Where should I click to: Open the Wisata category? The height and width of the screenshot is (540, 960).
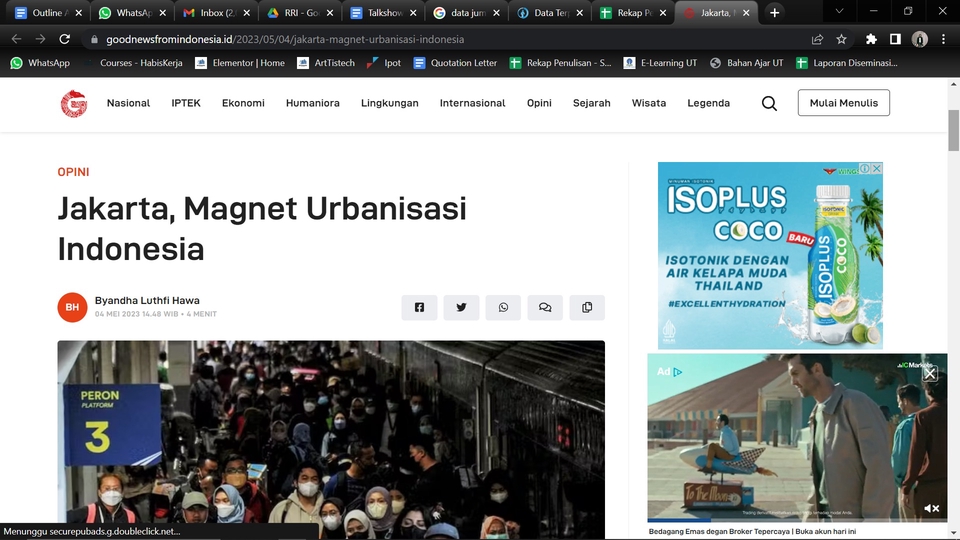649,103
